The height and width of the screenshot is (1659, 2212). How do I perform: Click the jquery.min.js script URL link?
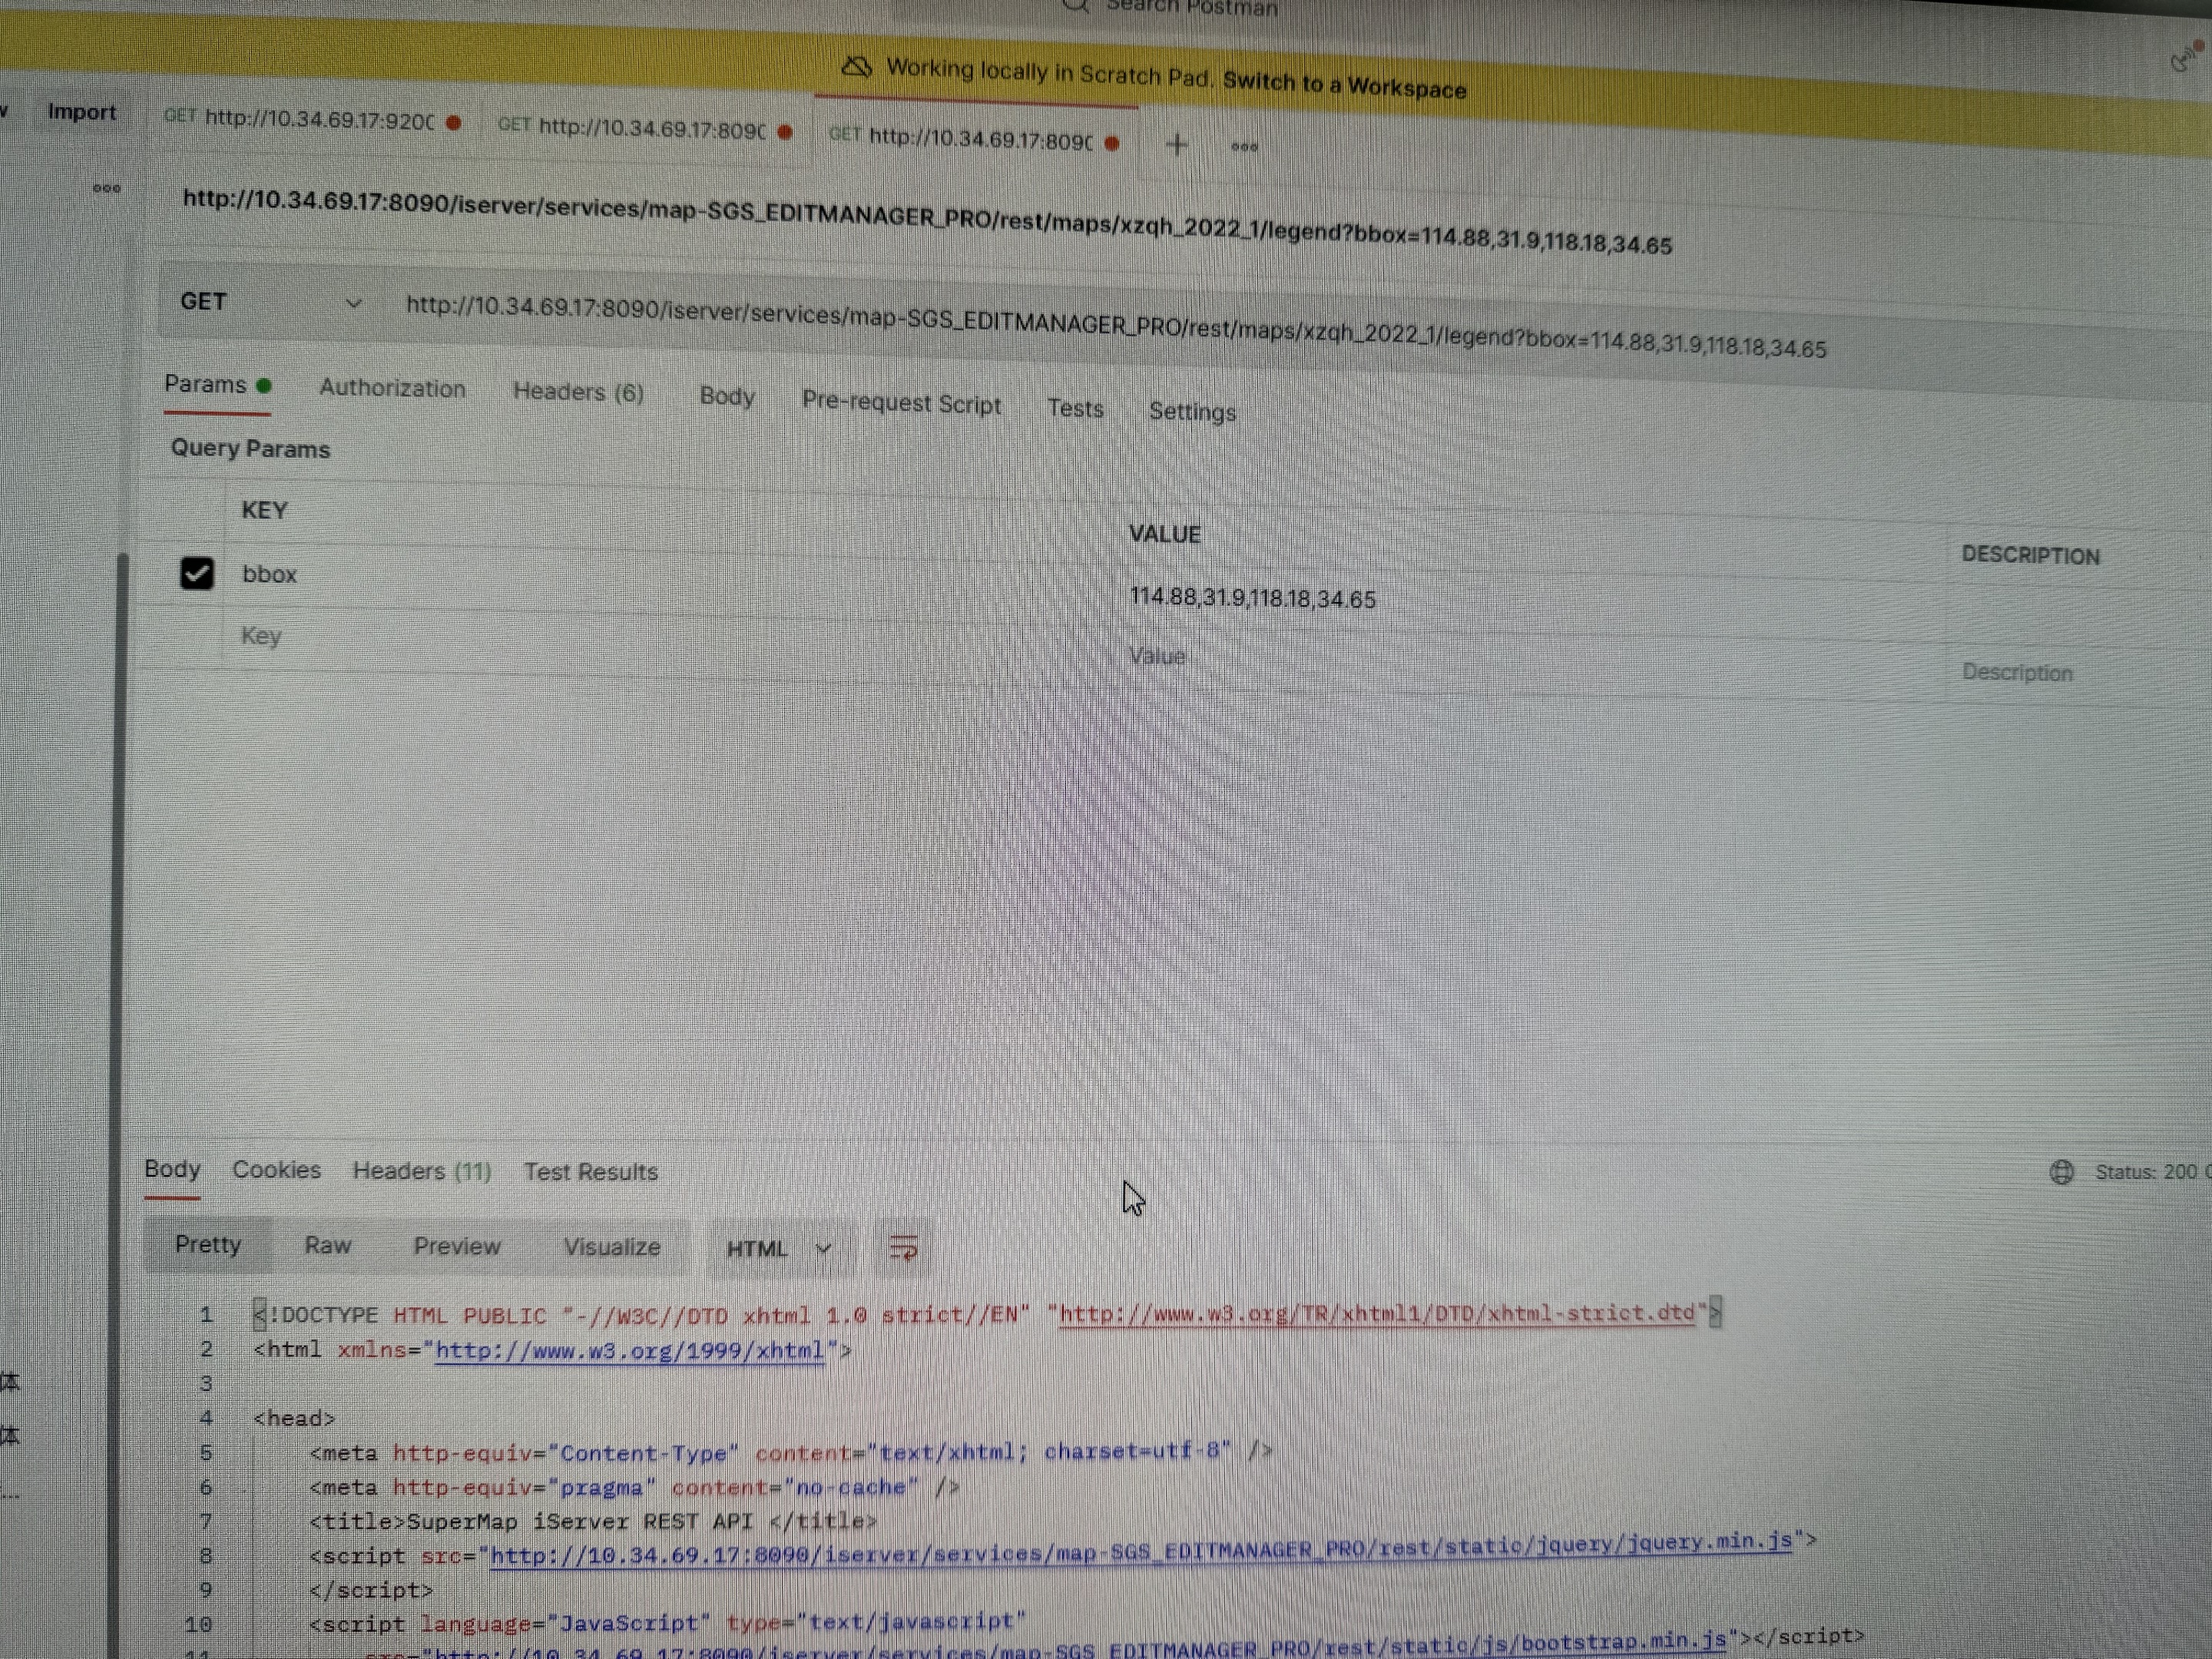pos(1140,1548)
